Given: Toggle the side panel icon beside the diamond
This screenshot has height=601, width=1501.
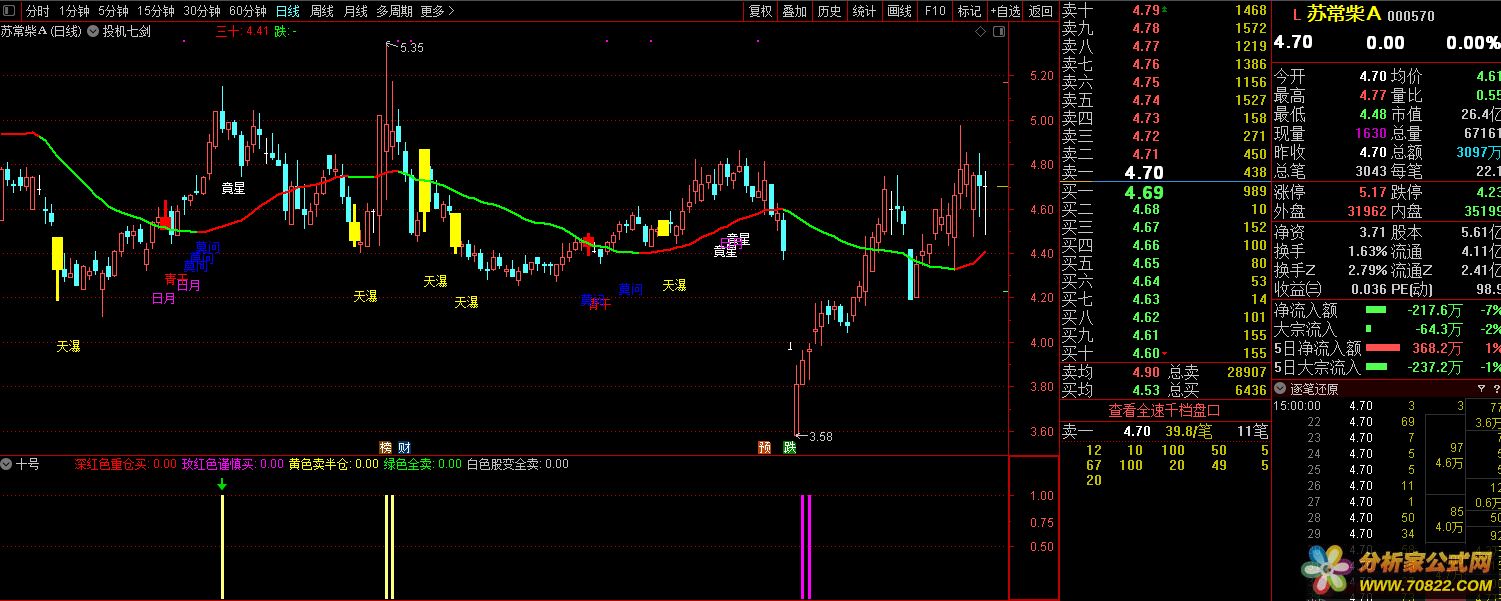Looking at the screenshot, I should click(x=998, y=32).
